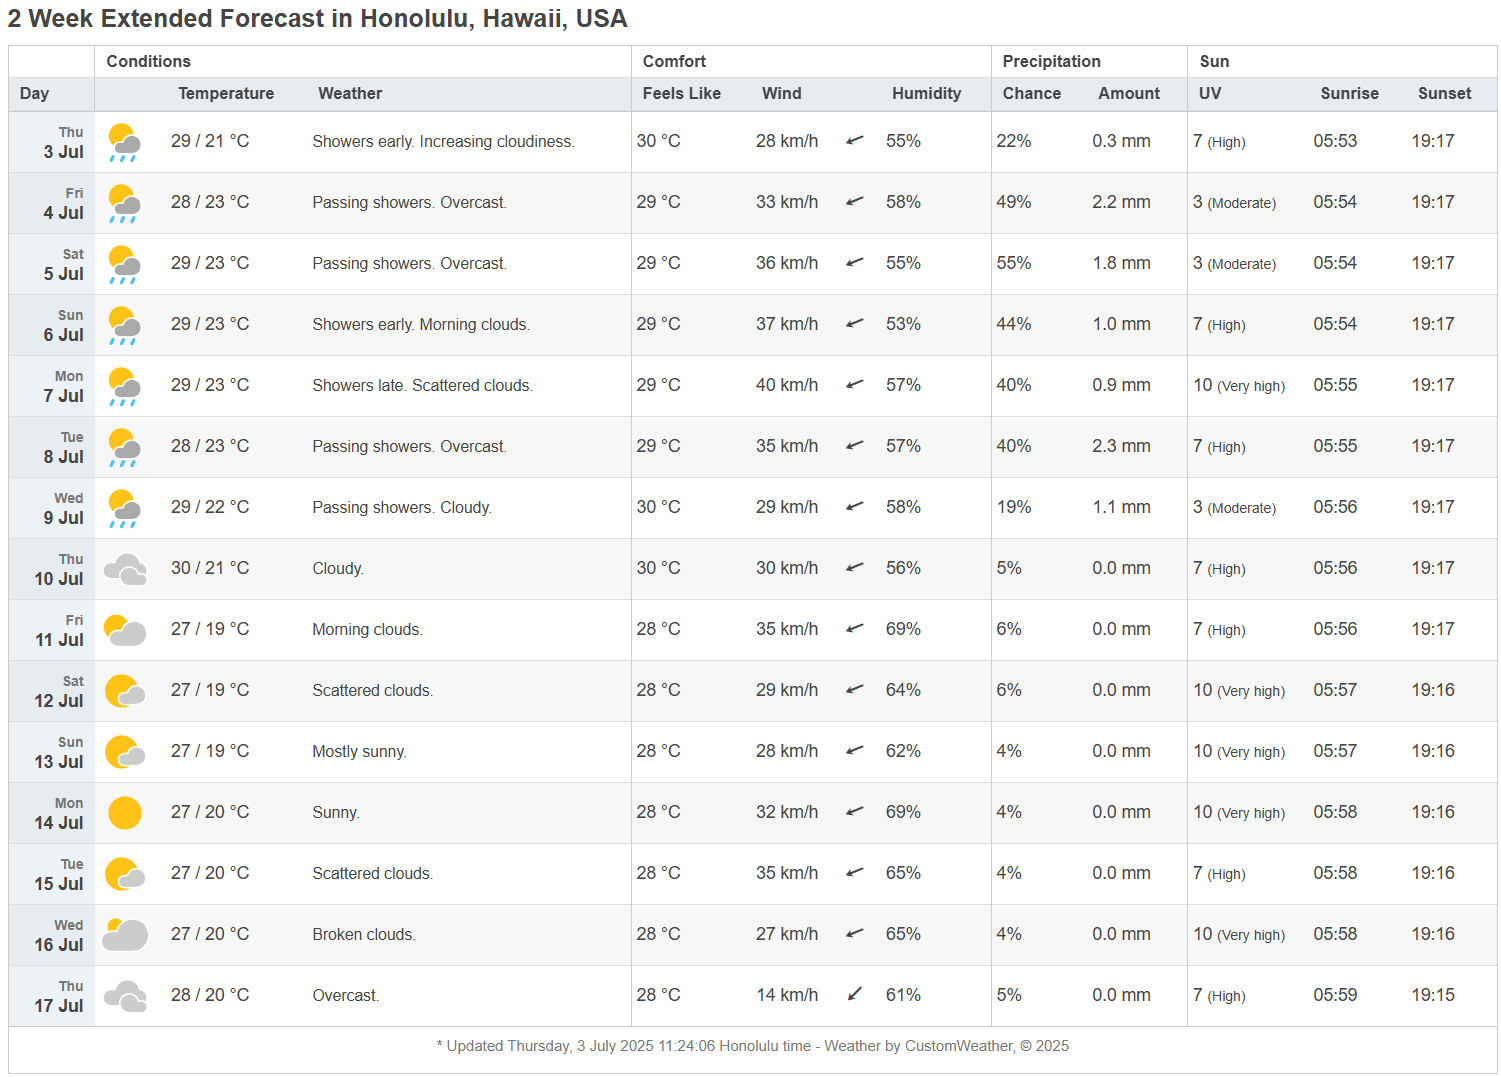Click the weather icon for Thu 3 Jul
This screenshot has height=1077, width=1501.
[x=124, y=142]
